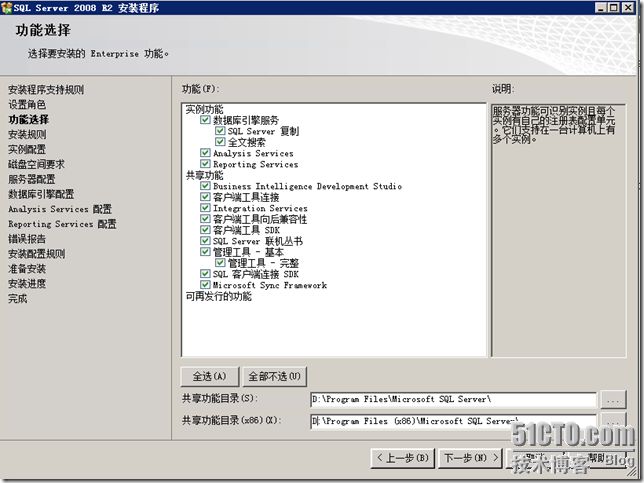This screenshot has width=644, height=483.
Task: Toggle the 管理工具 - 基本 checkbox
Action: coord(205,251)
